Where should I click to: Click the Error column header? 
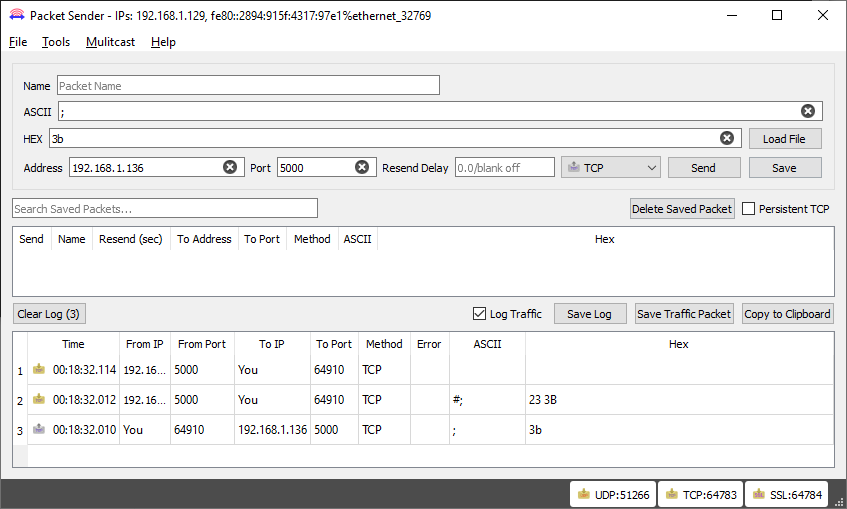429,344
